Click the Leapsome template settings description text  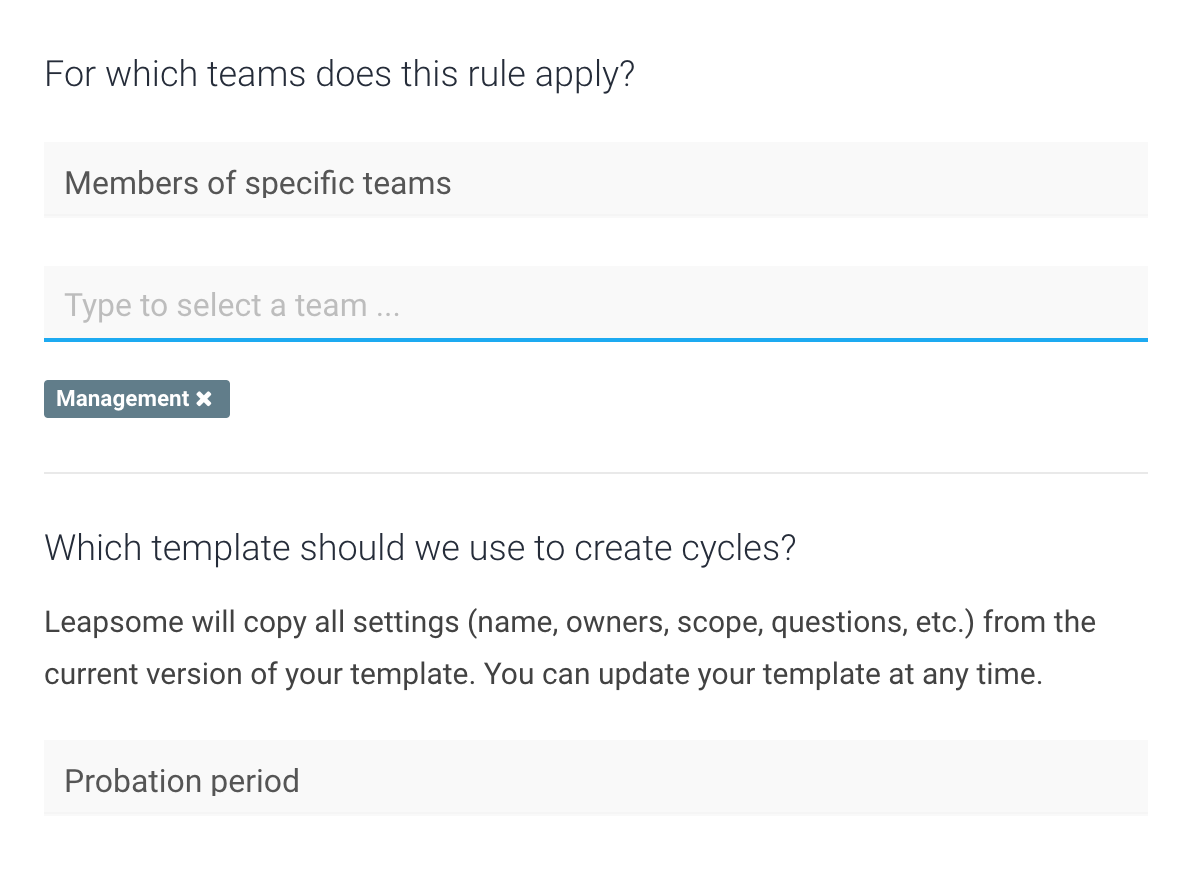point(570,648)
